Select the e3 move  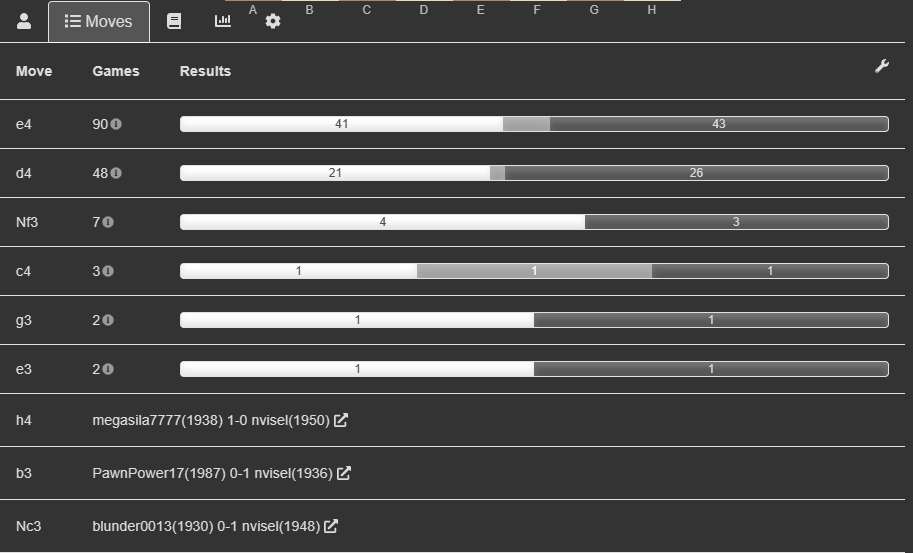(24, 368)
